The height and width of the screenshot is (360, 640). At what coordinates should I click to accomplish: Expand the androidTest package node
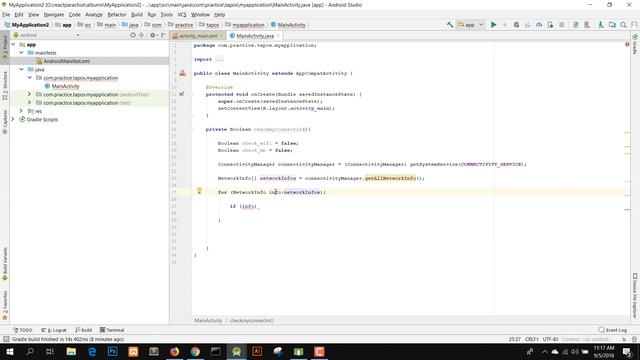(29, 94)
